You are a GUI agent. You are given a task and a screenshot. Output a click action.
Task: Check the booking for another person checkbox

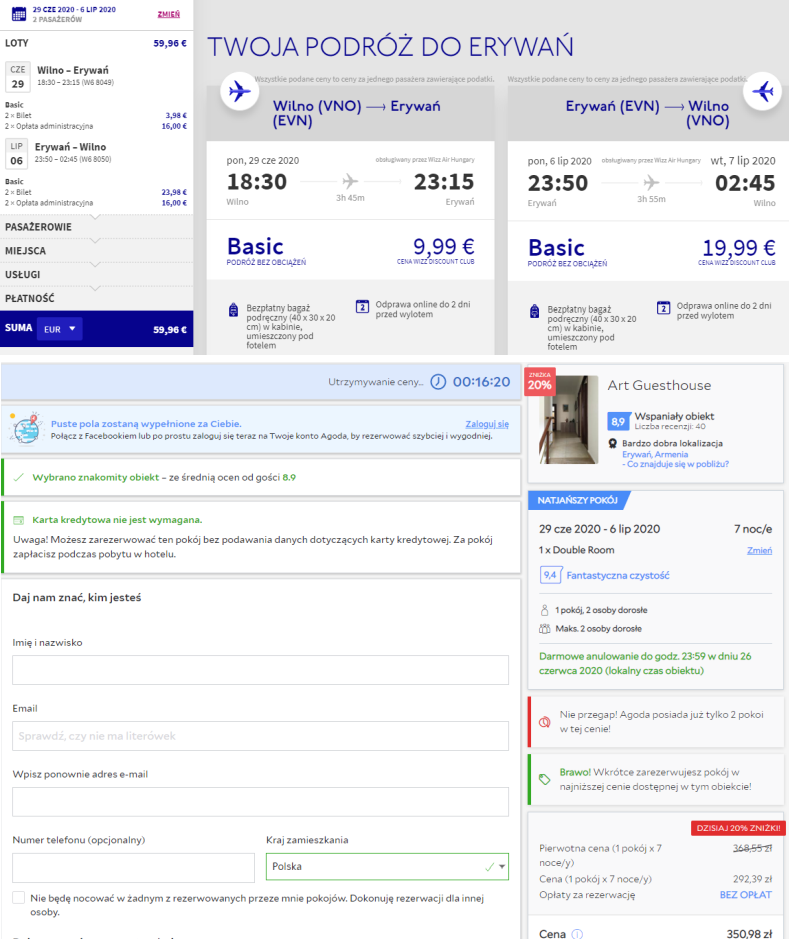[x=19, y=898]
